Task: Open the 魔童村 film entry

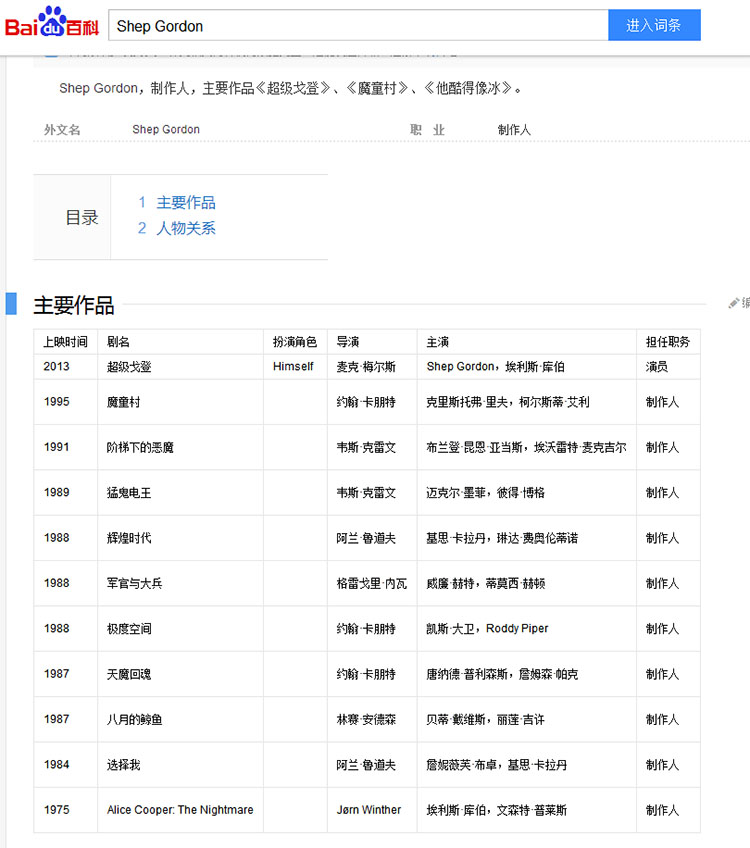Action: tap(123, 402)
